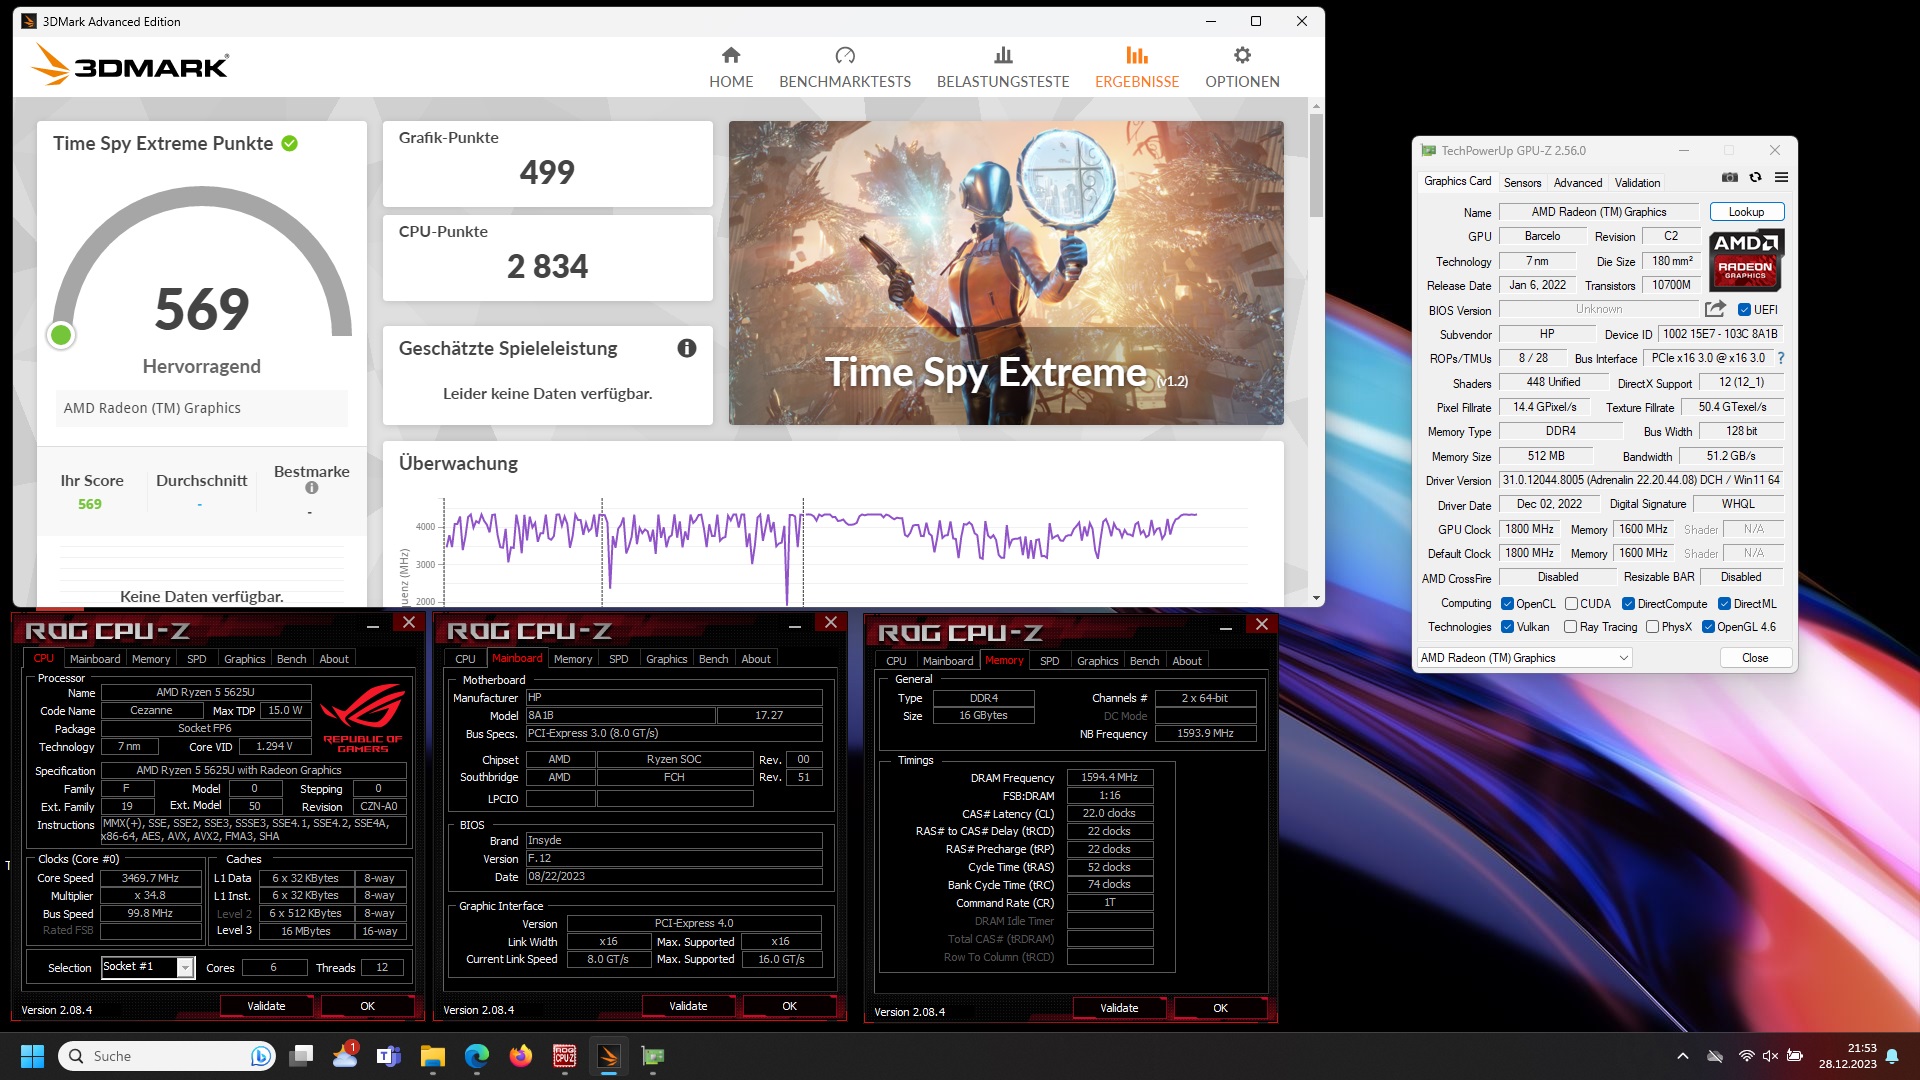Viewport: 1920px width, 1080px height.
Task: Switch to the Validation tab in GPU-Z
Action: (1637, 183)
